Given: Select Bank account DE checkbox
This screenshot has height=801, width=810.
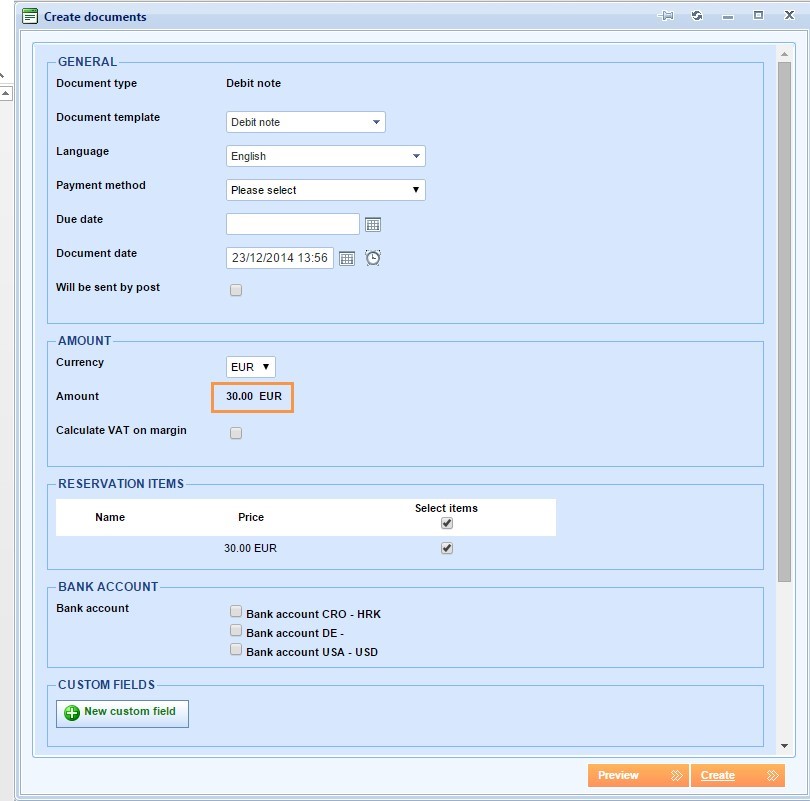Looking at the screenshot, I should coord(236,630).
